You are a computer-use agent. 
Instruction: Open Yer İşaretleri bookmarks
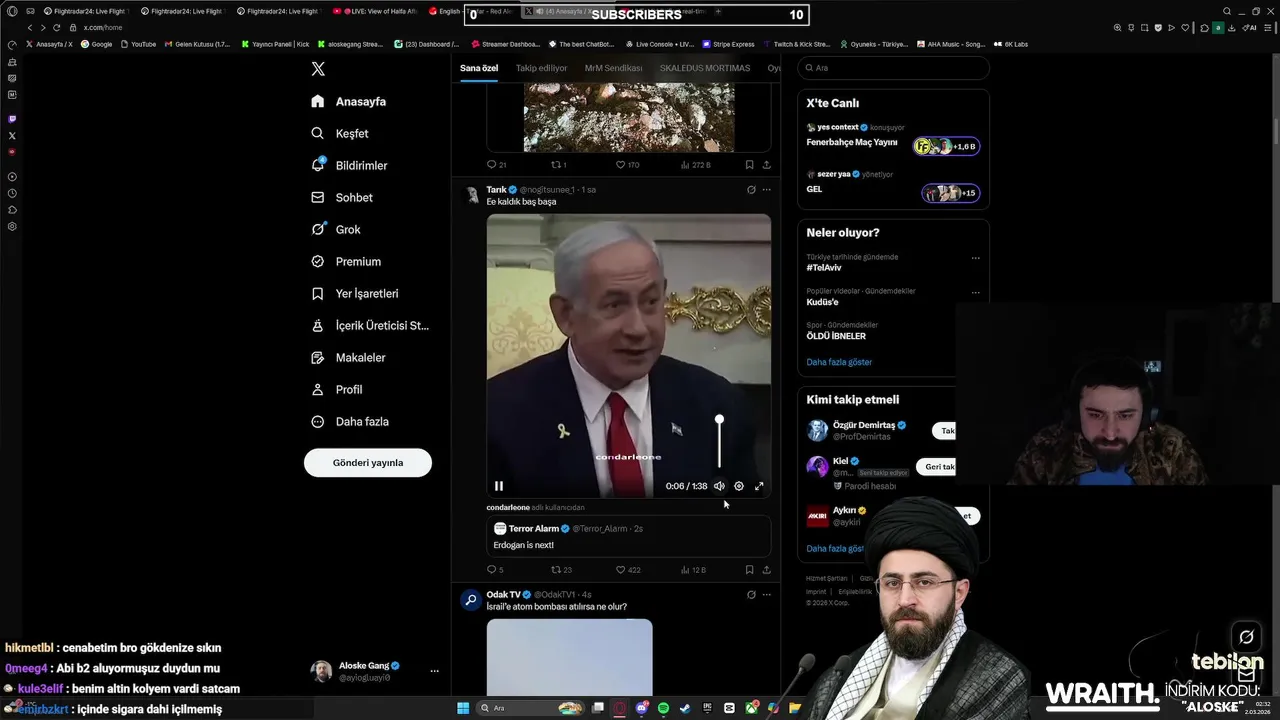[354, 293]
